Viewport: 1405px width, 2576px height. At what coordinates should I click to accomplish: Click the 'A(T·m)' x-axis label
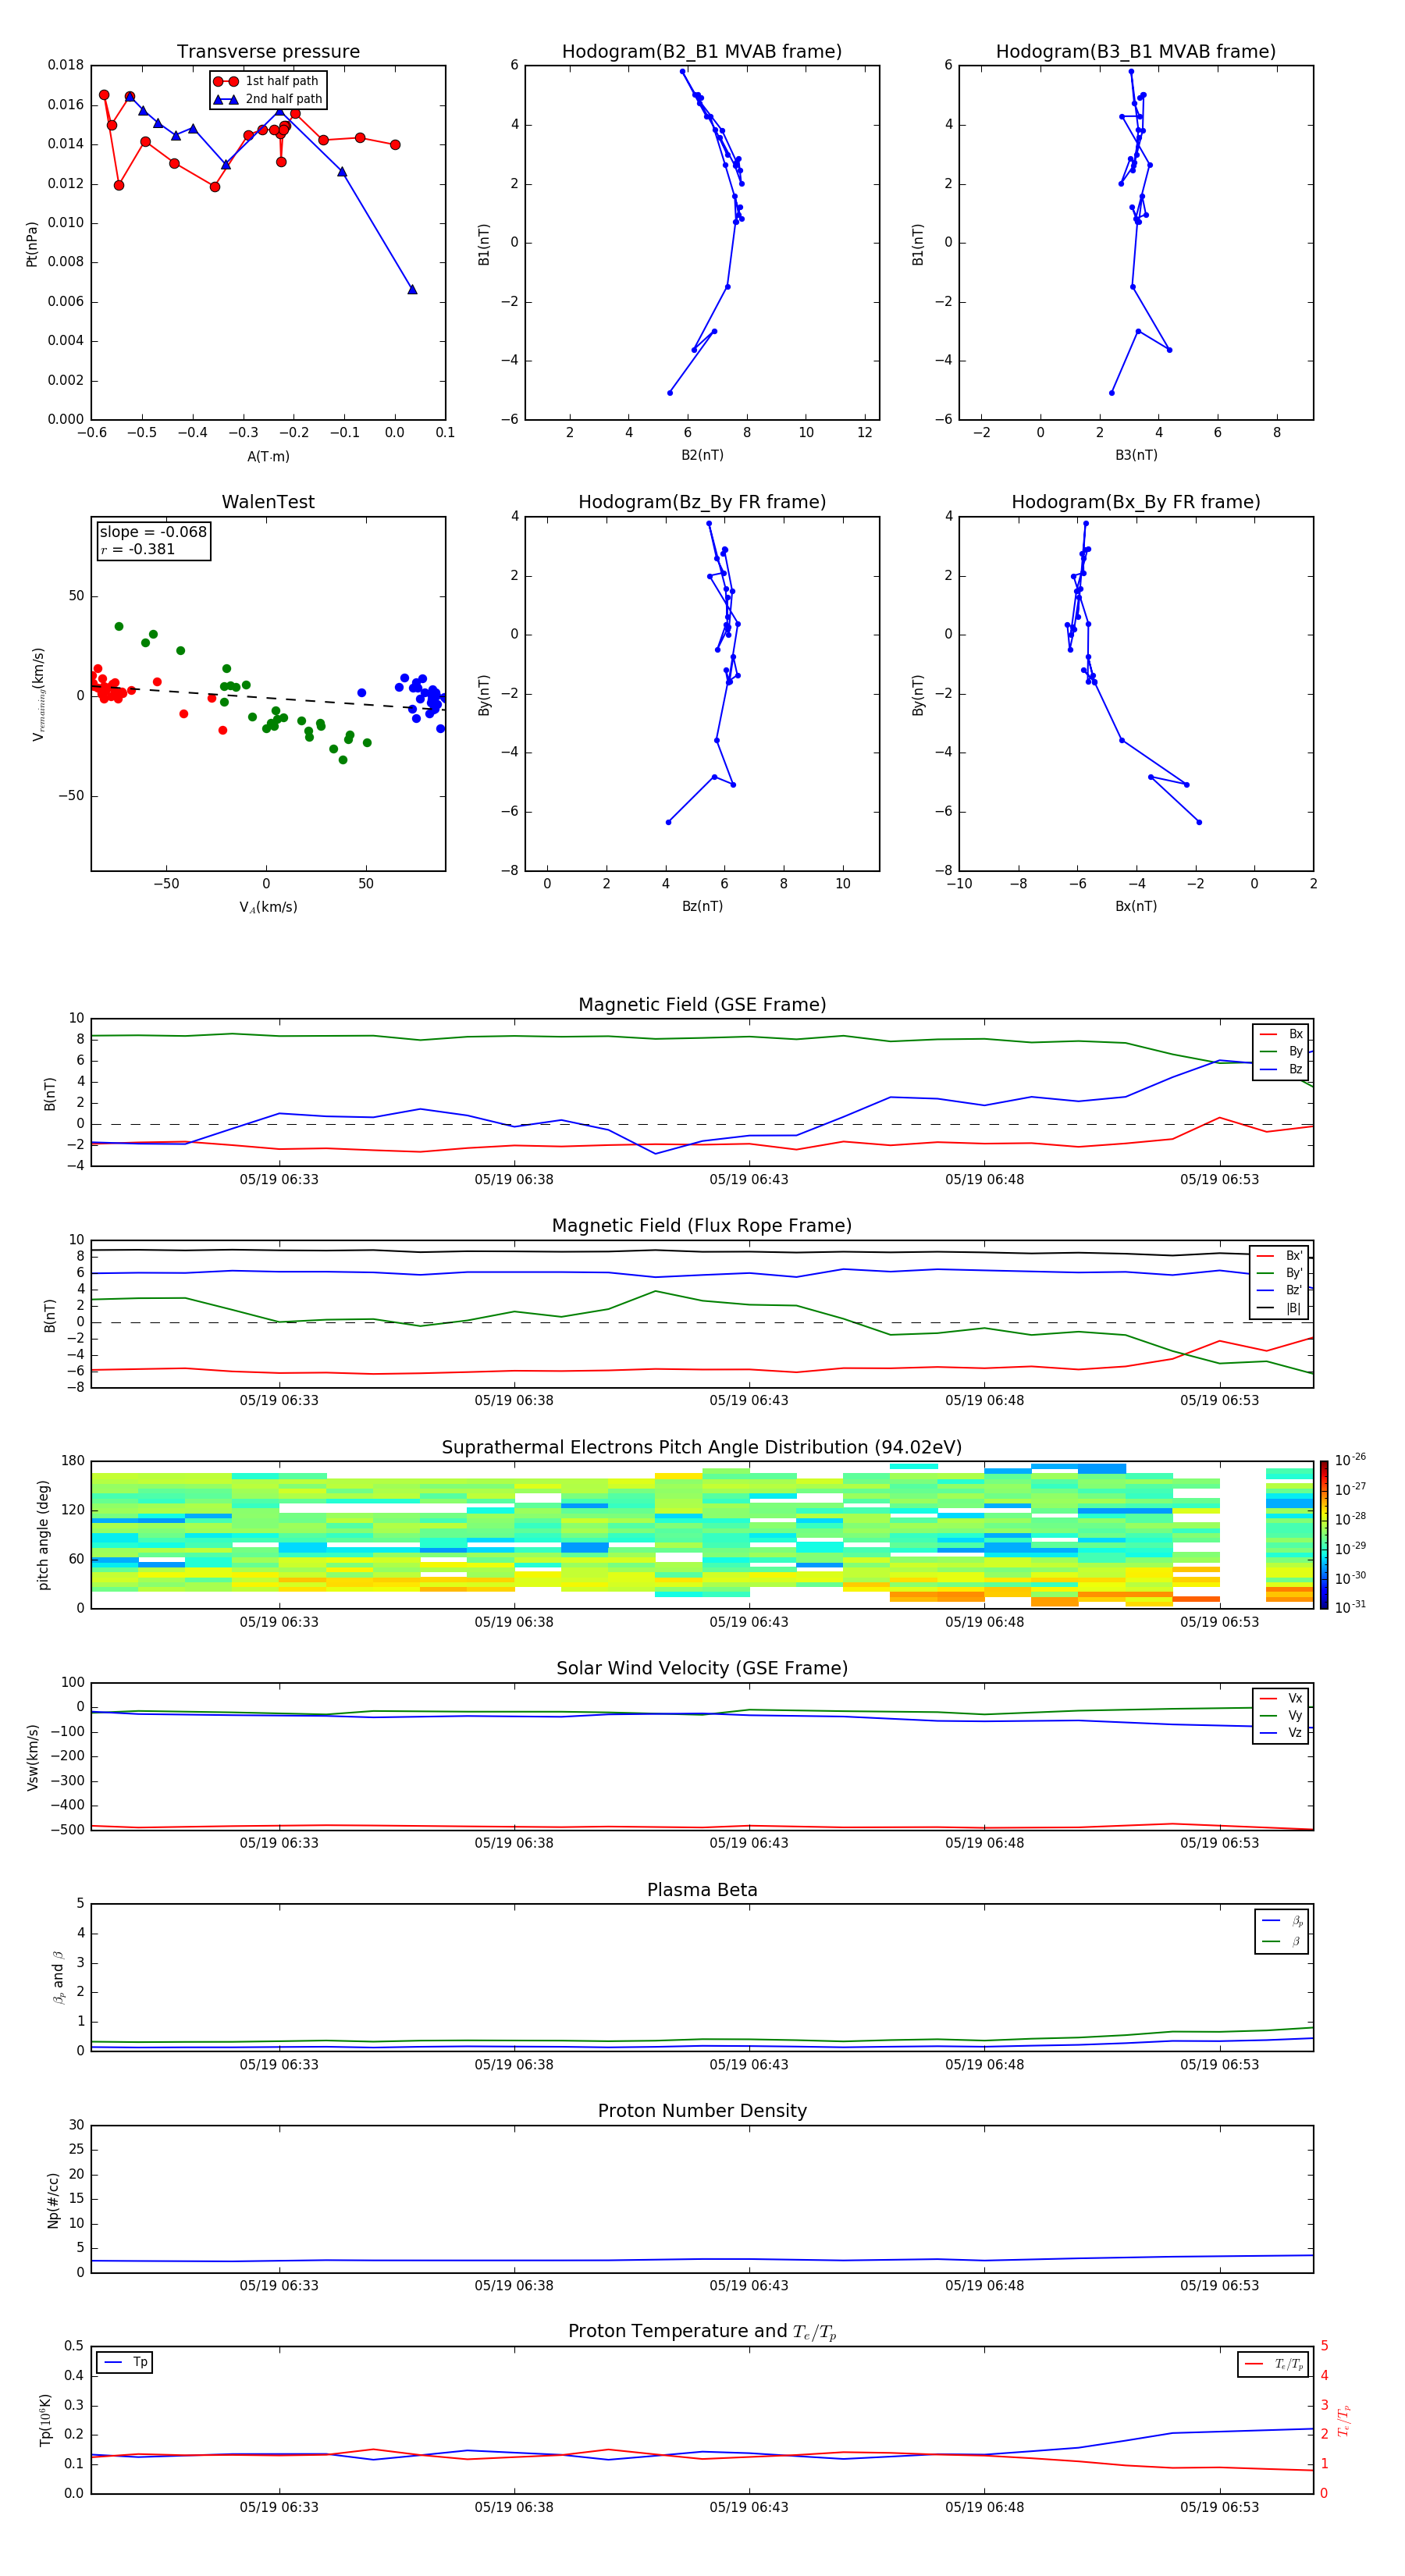point(268,456)
